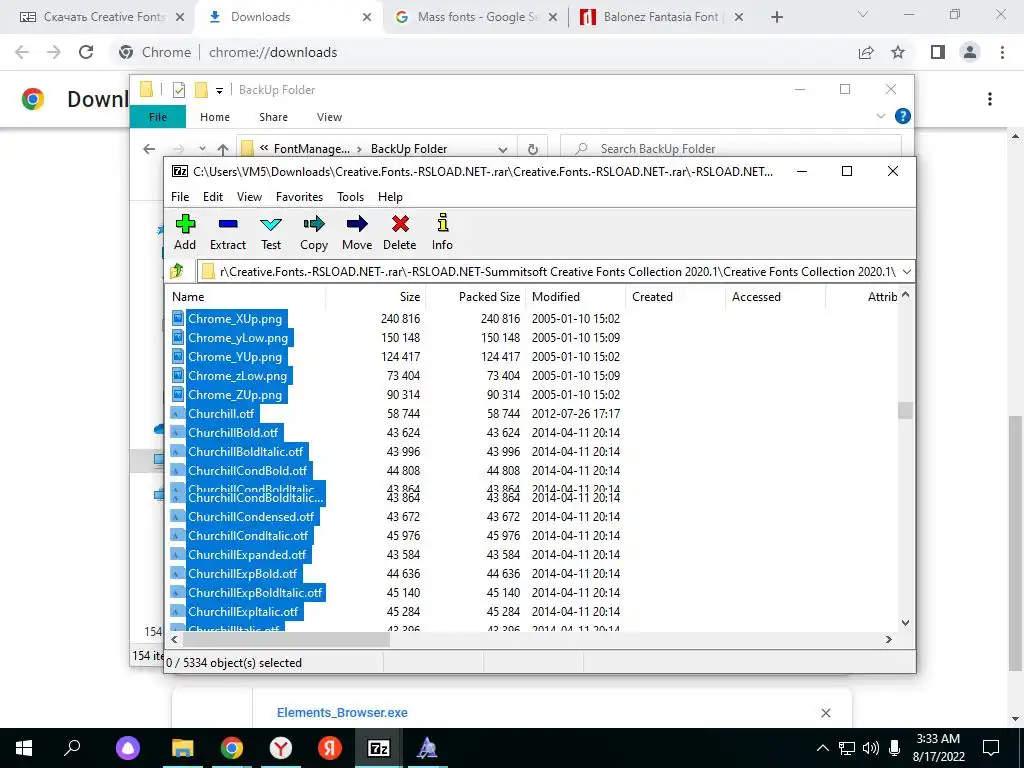Select file ChurchillExpBold.otf

(x=242, y=573)
